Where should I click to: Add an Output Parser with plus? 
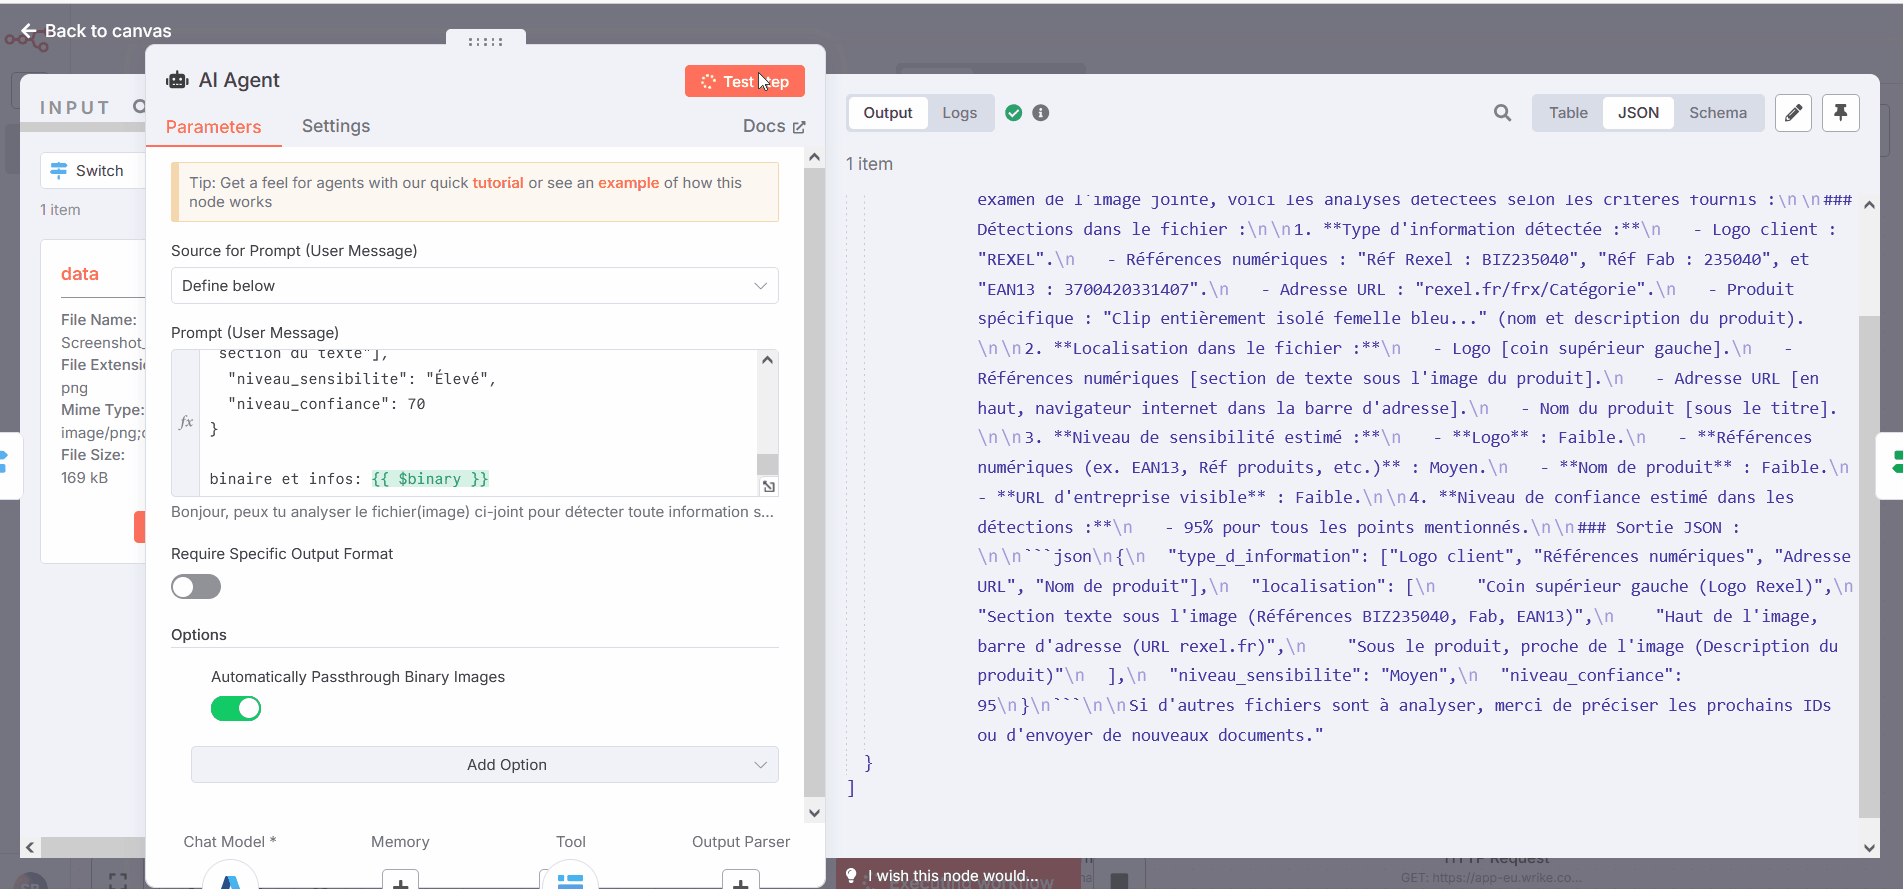pos(740,880)
